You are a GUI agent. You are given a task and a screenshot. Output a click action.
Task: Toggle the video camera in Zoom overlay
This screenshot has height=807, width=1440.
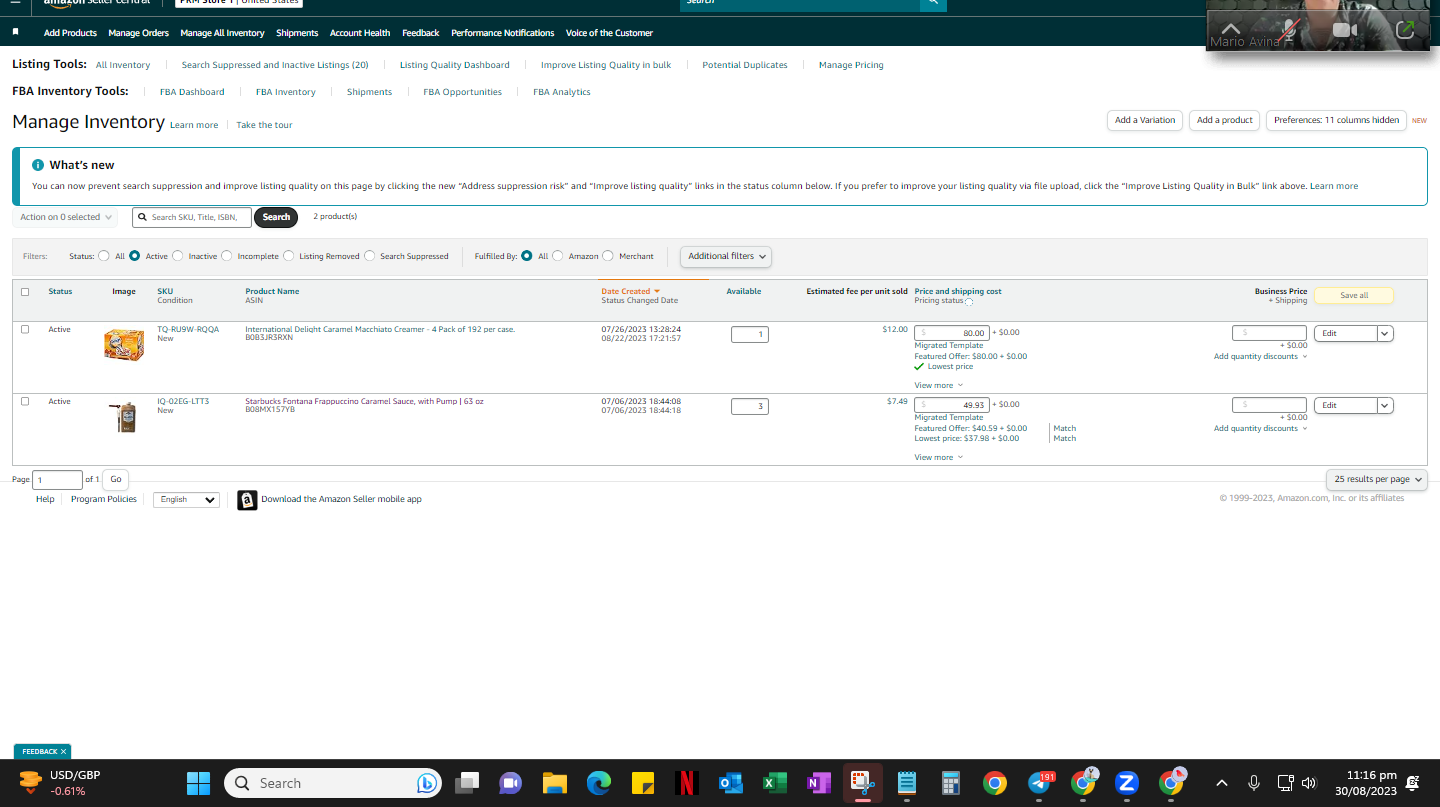click(1345, 30)
